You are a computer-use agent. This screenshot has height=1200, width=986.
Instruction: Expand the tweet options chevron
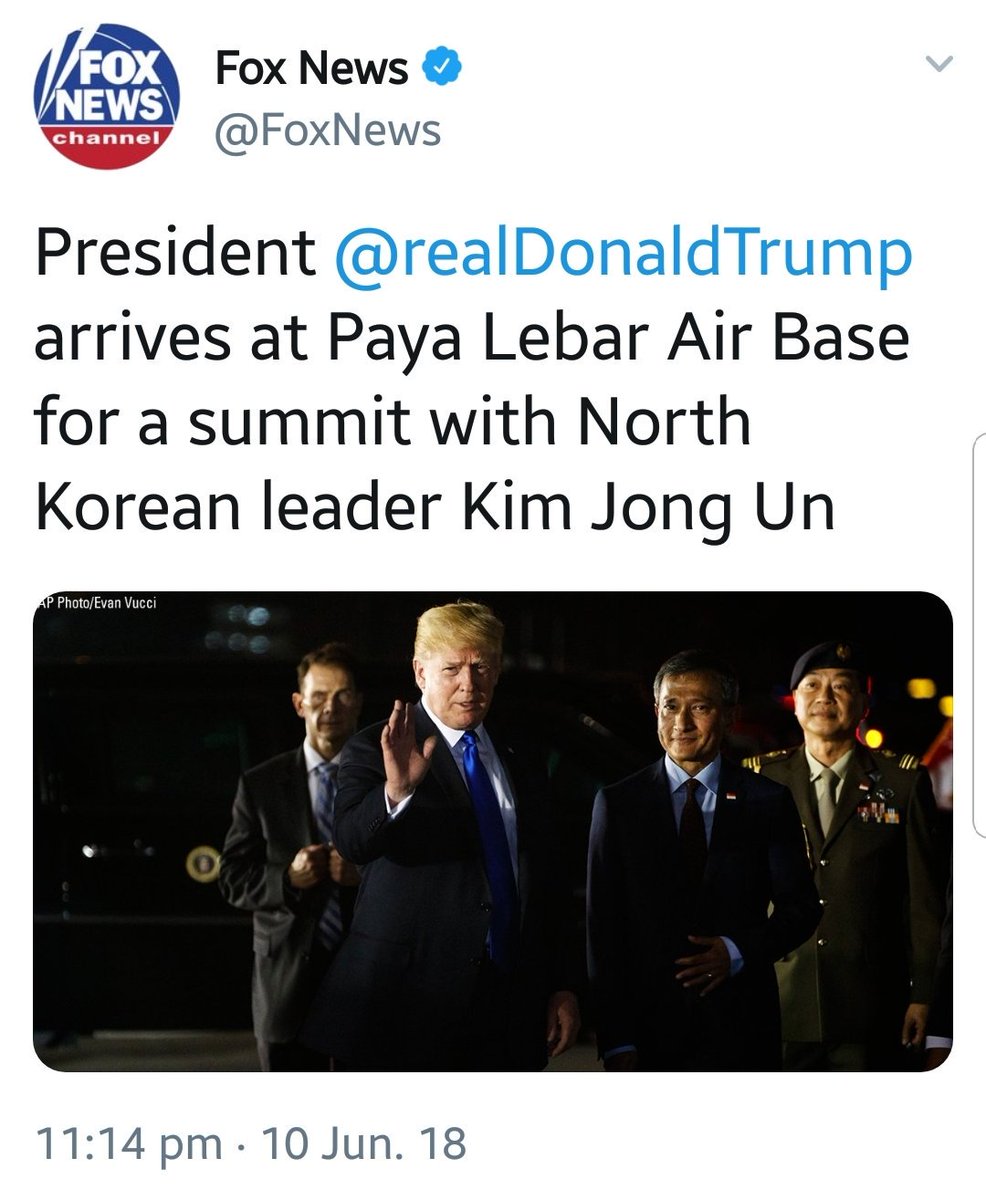tap(940, 66)
